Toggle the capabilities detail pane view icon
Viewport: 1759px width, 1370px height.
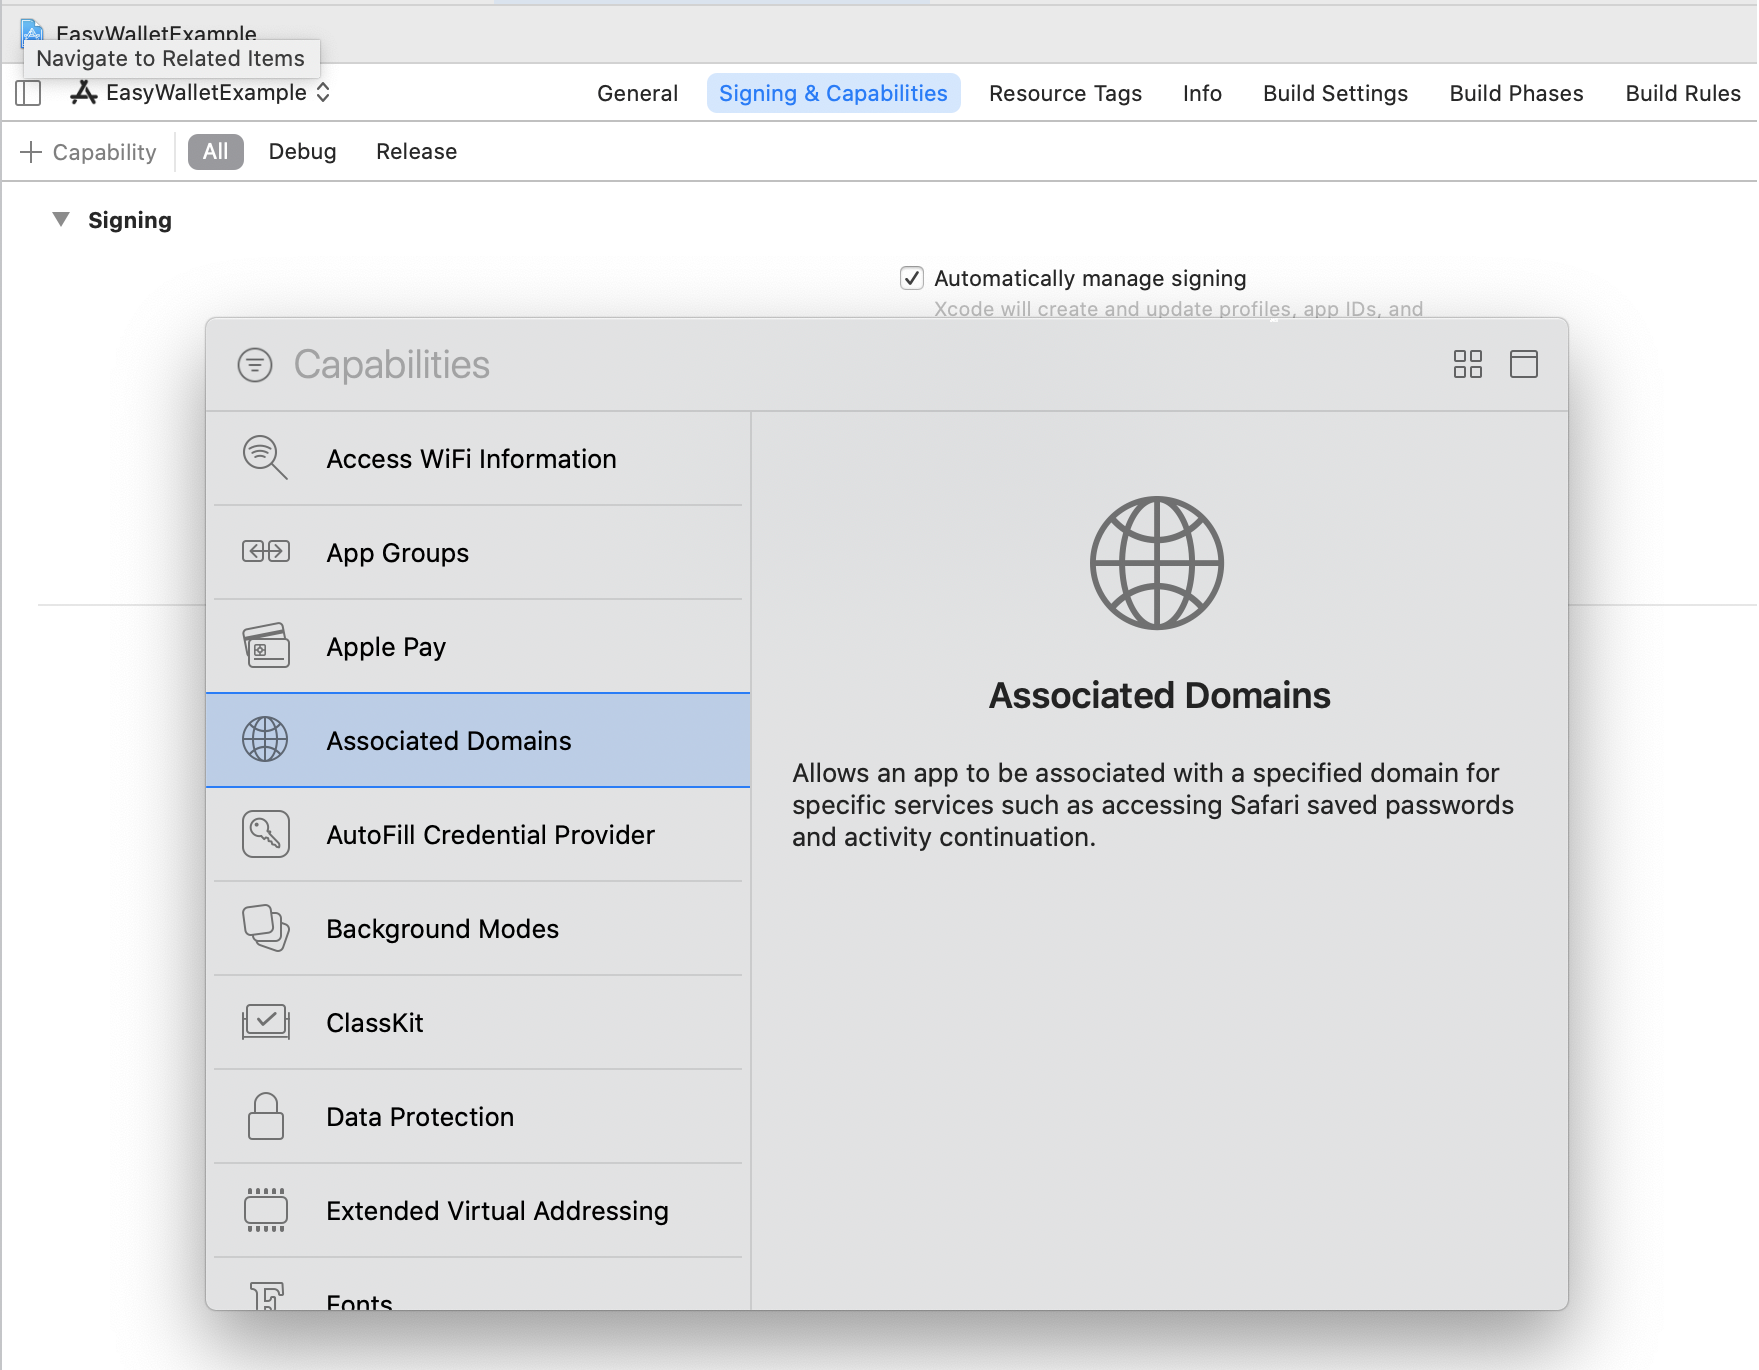coord(1524,364)
